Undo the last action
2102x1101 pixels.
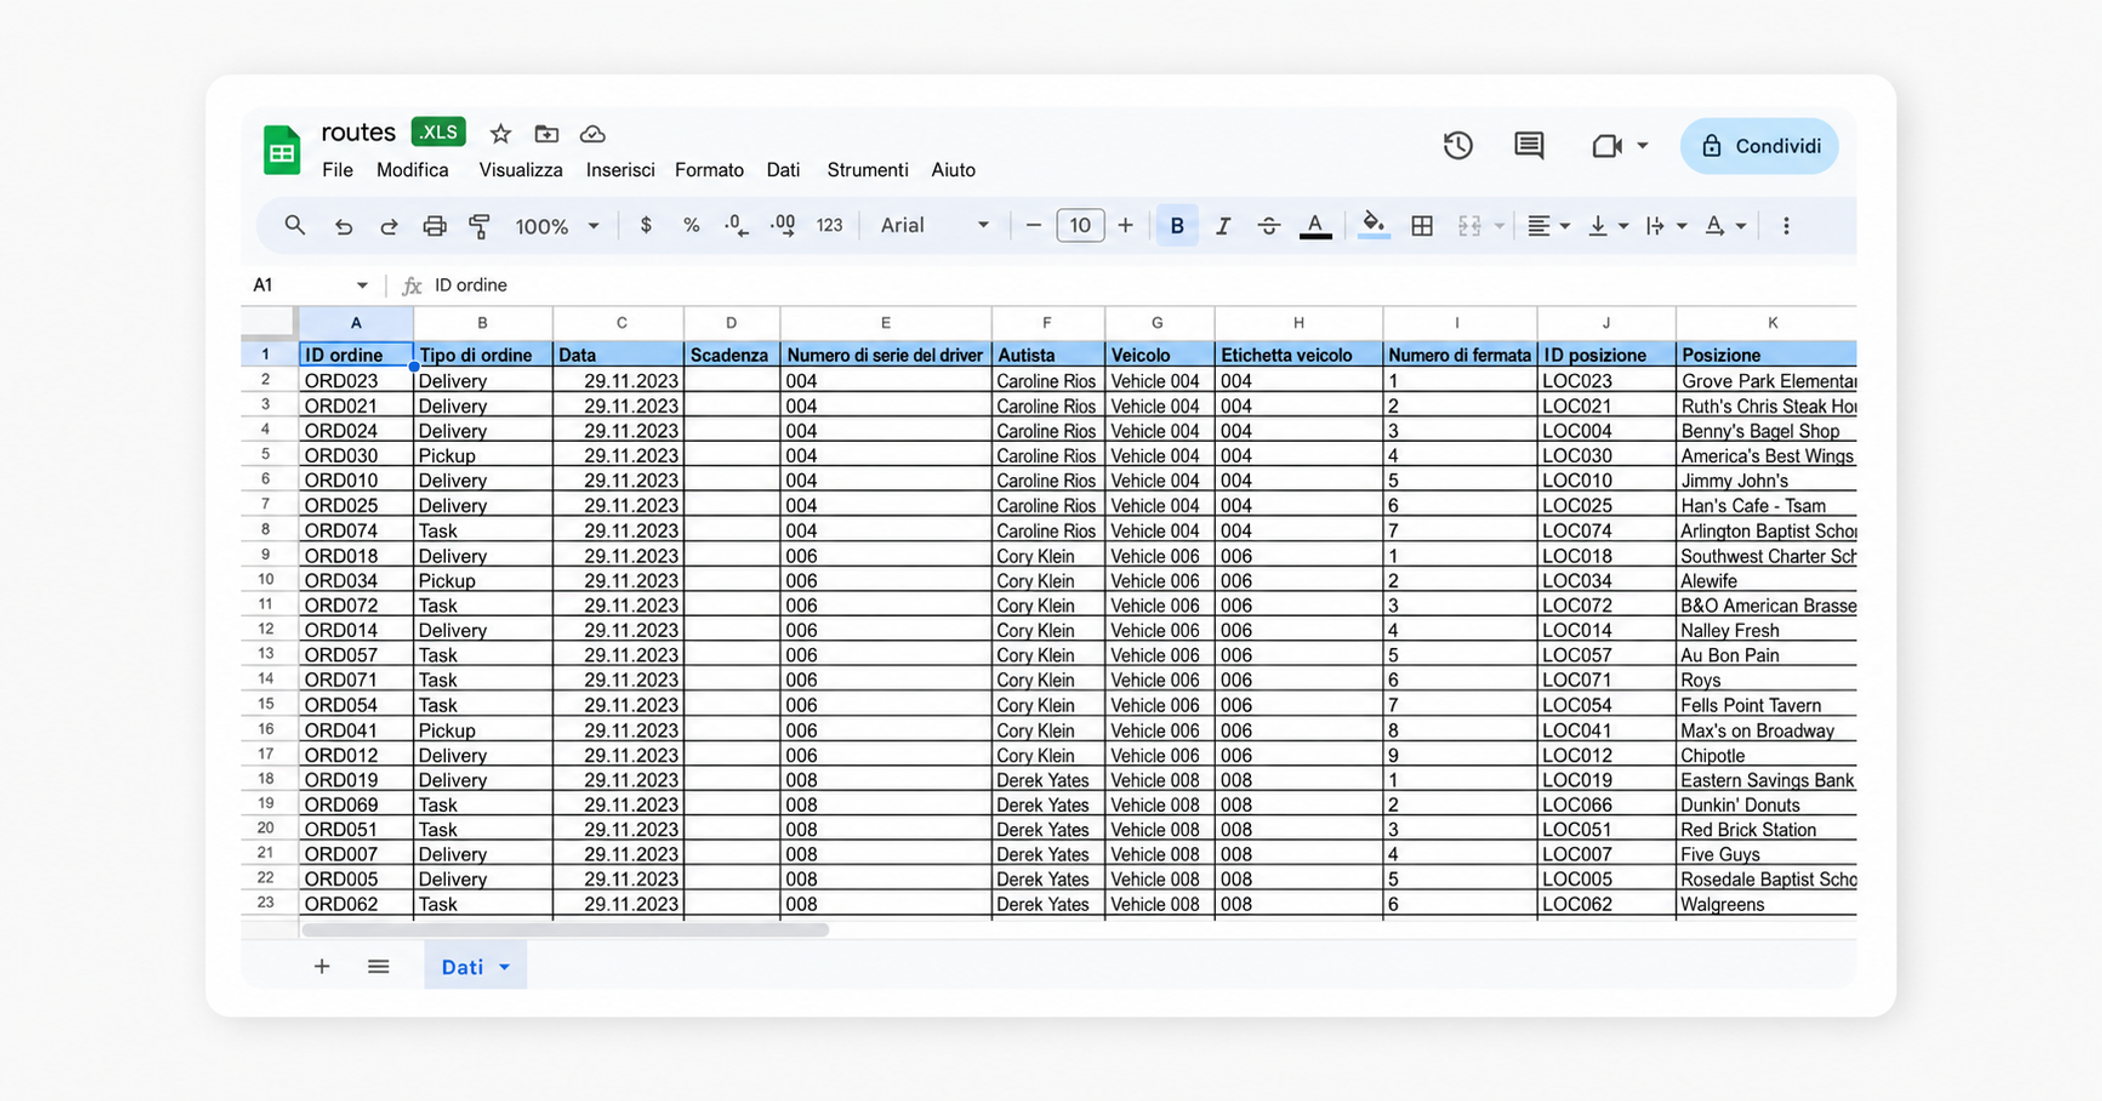pos(343,227)
